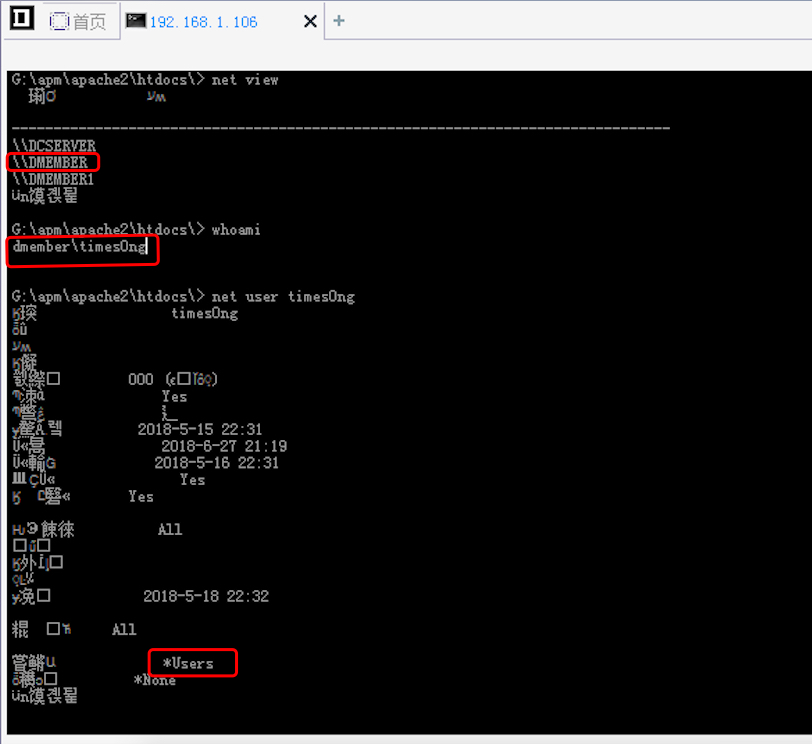Click the 2018-5-16 22:31 date line
Viewport: 812px width, 744px height.
(216, 462)
